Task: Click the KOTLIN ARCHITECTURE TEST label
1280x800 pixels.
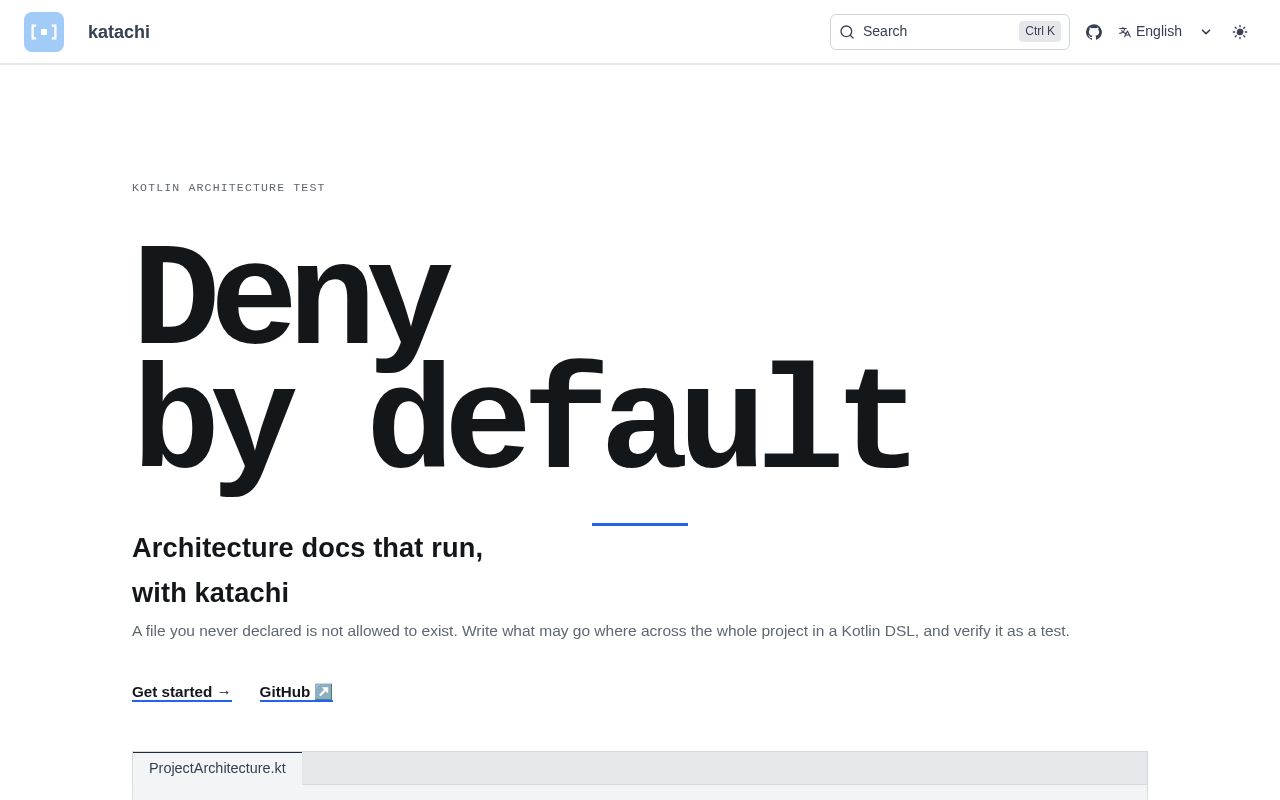Action: (x=229, y=188)
